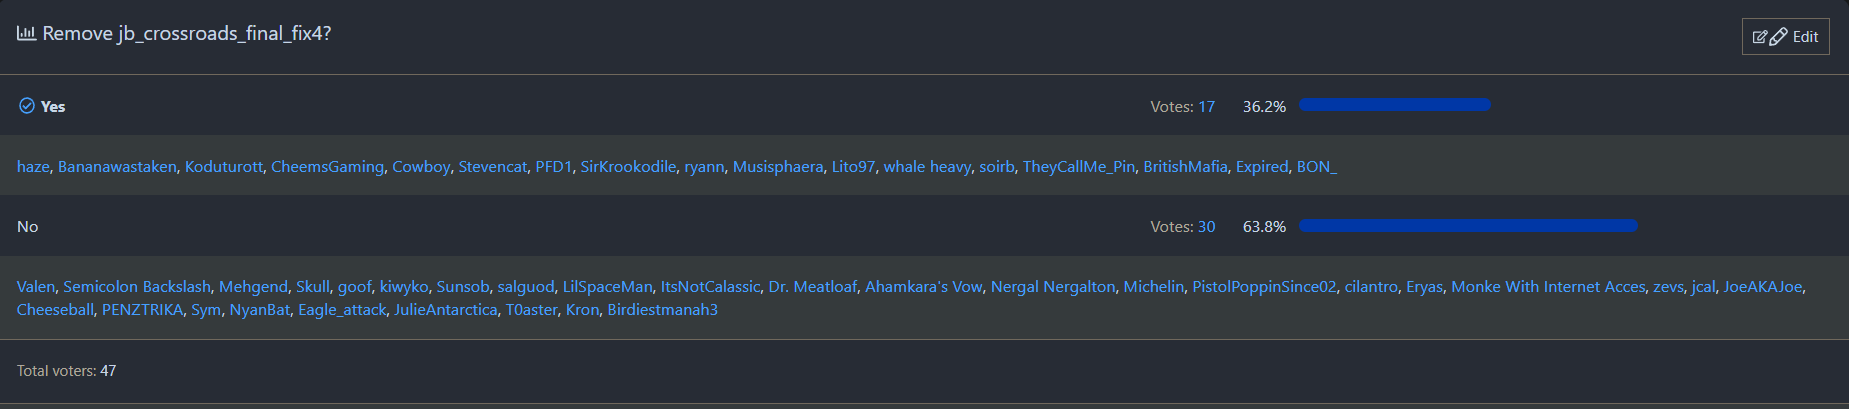Open Birdiestmanah3's profile link

(x=662, y=310)
